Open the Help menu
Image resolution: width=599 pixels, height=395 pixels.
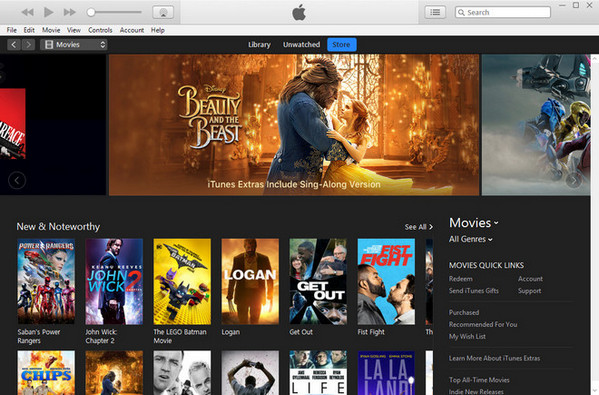click(x=157, y=30)
